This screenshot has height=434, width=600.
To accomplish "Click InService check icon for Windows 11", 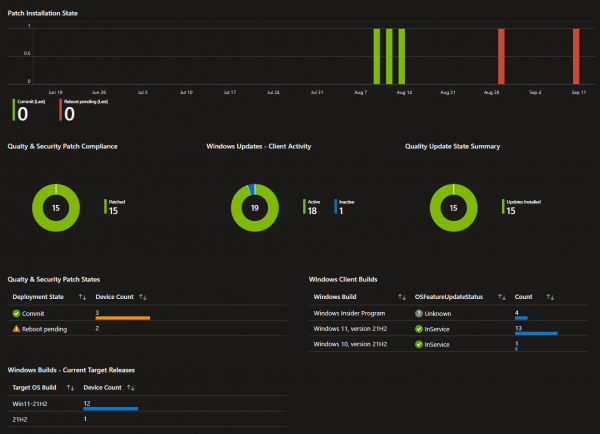I will tap(419, 329).
